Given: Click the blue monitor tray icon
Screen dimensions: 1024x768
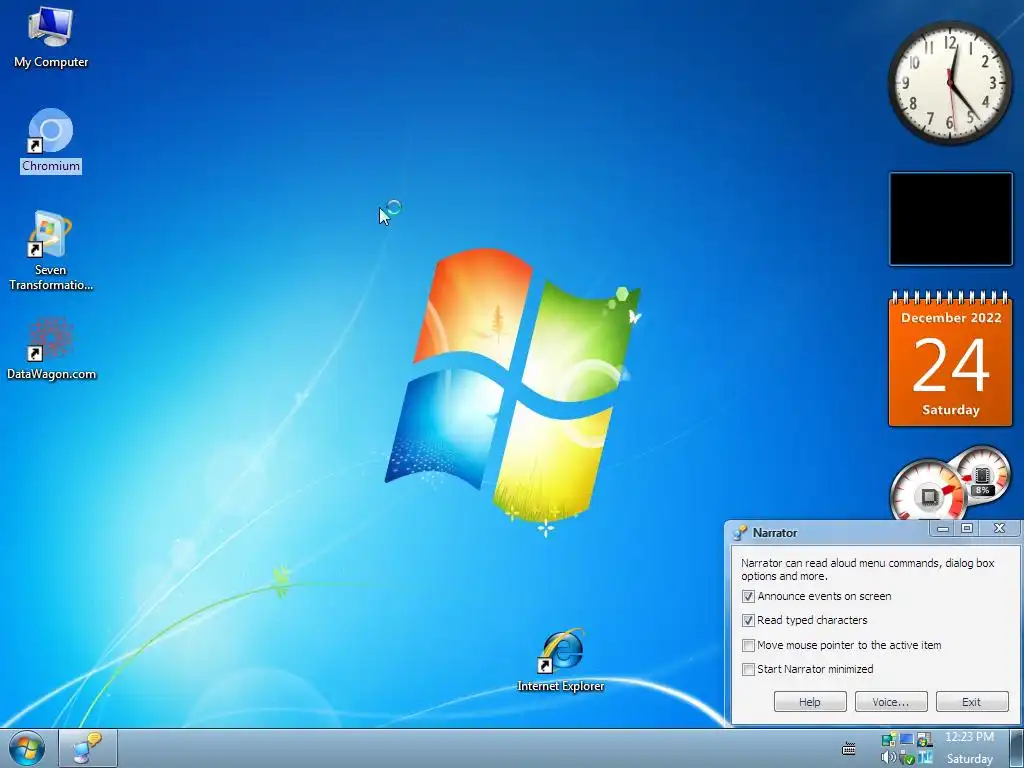Looking at the screenshot, I should tap(906, 739).
